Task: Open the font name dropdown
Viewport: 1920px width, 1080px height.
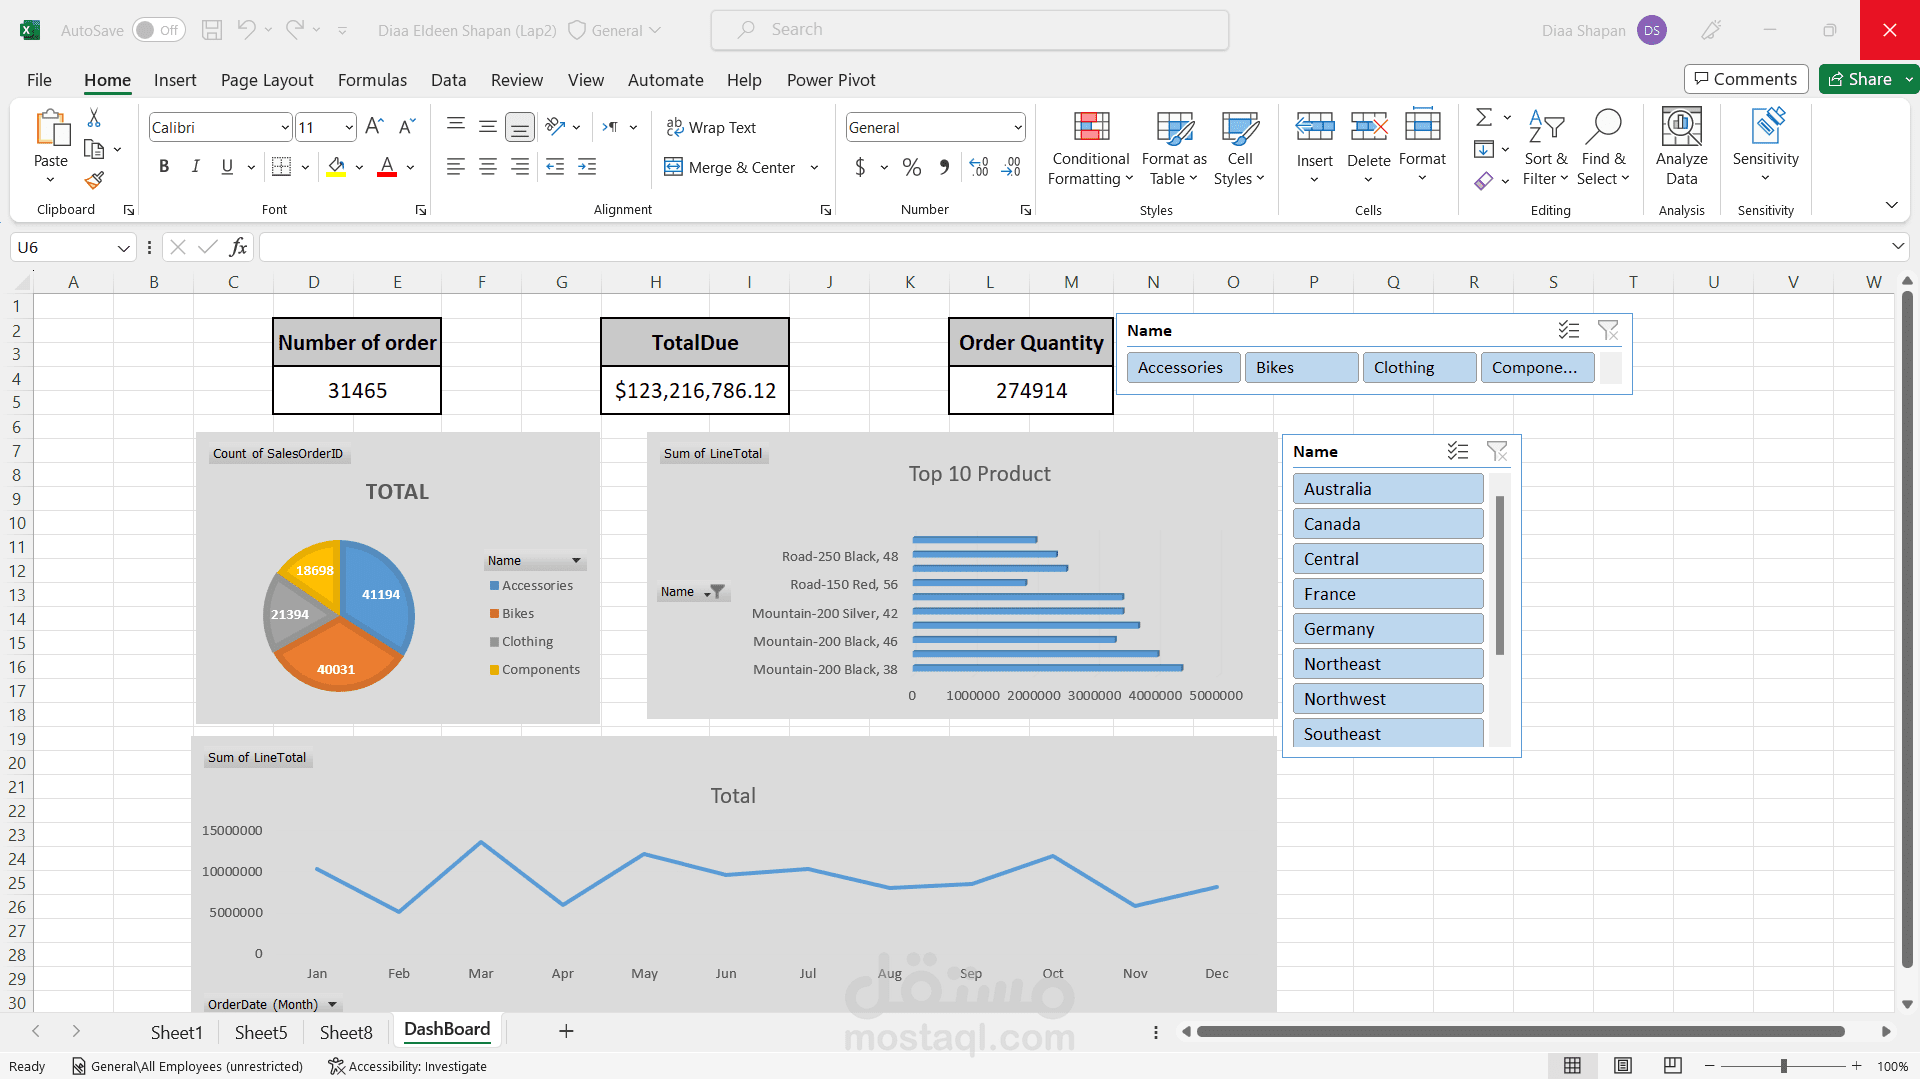Action: point(285,127)
